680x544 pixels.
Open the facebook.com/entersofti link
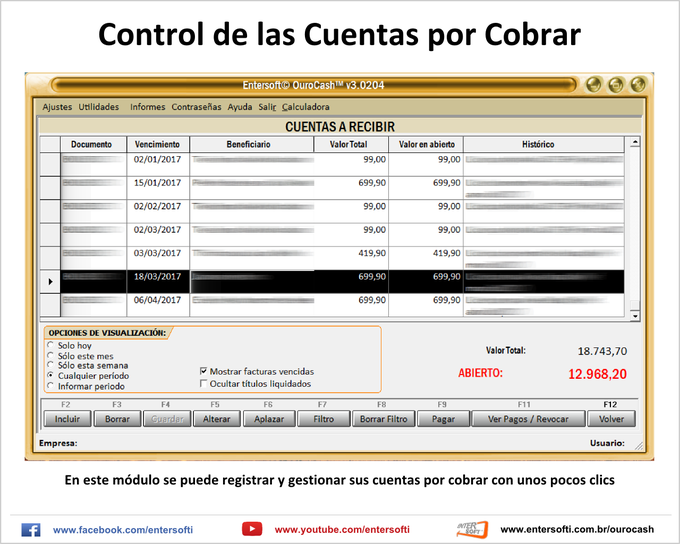(x=123, y=530)
